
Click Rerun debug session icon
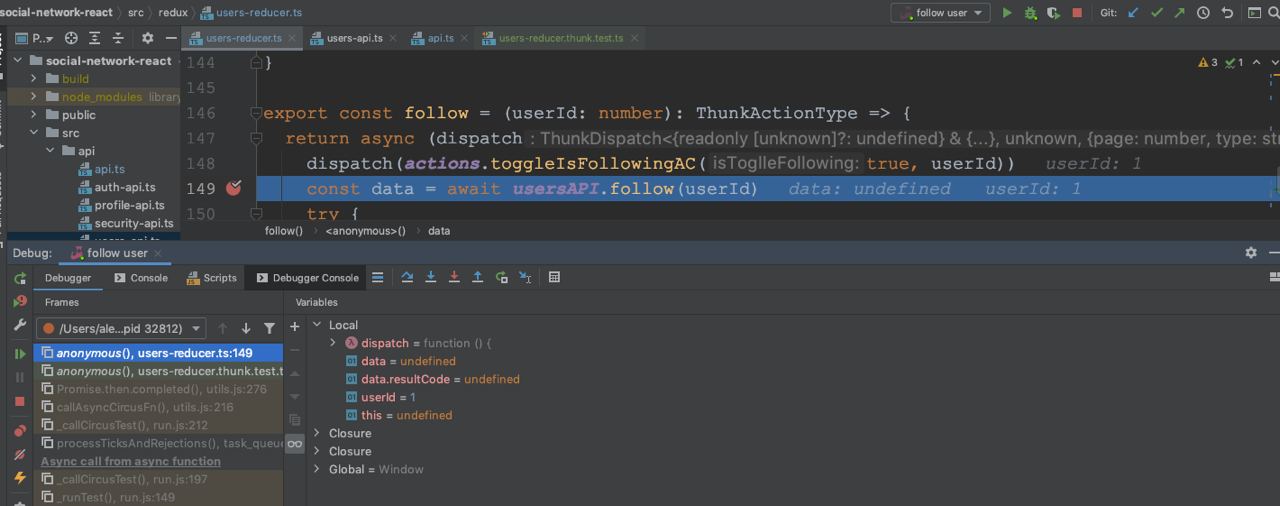[x=19, y=279]
